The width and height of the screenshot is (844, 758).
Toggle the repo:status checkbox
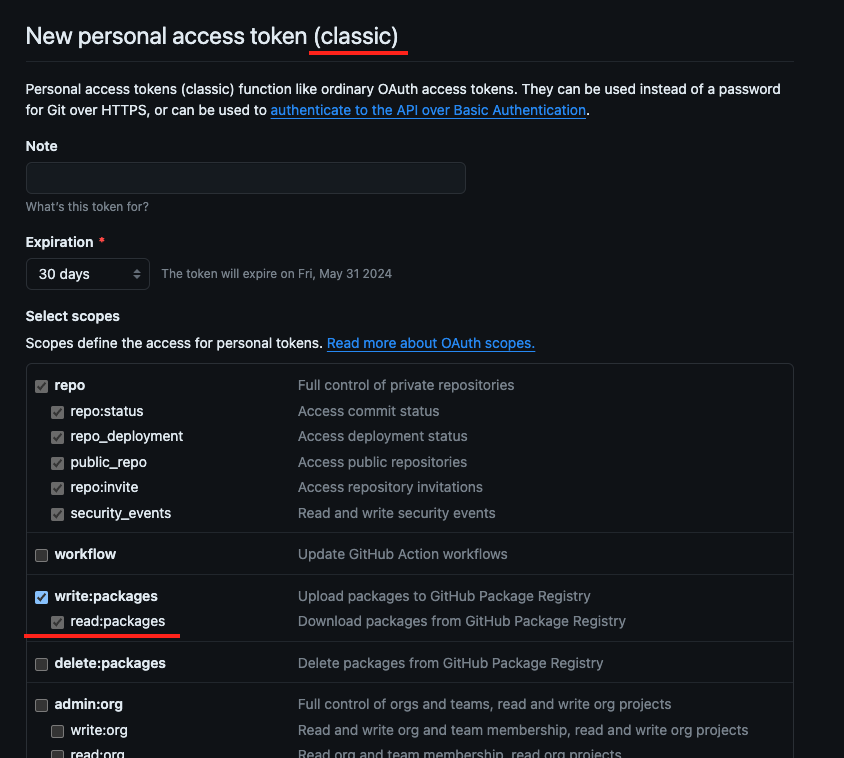58,412
